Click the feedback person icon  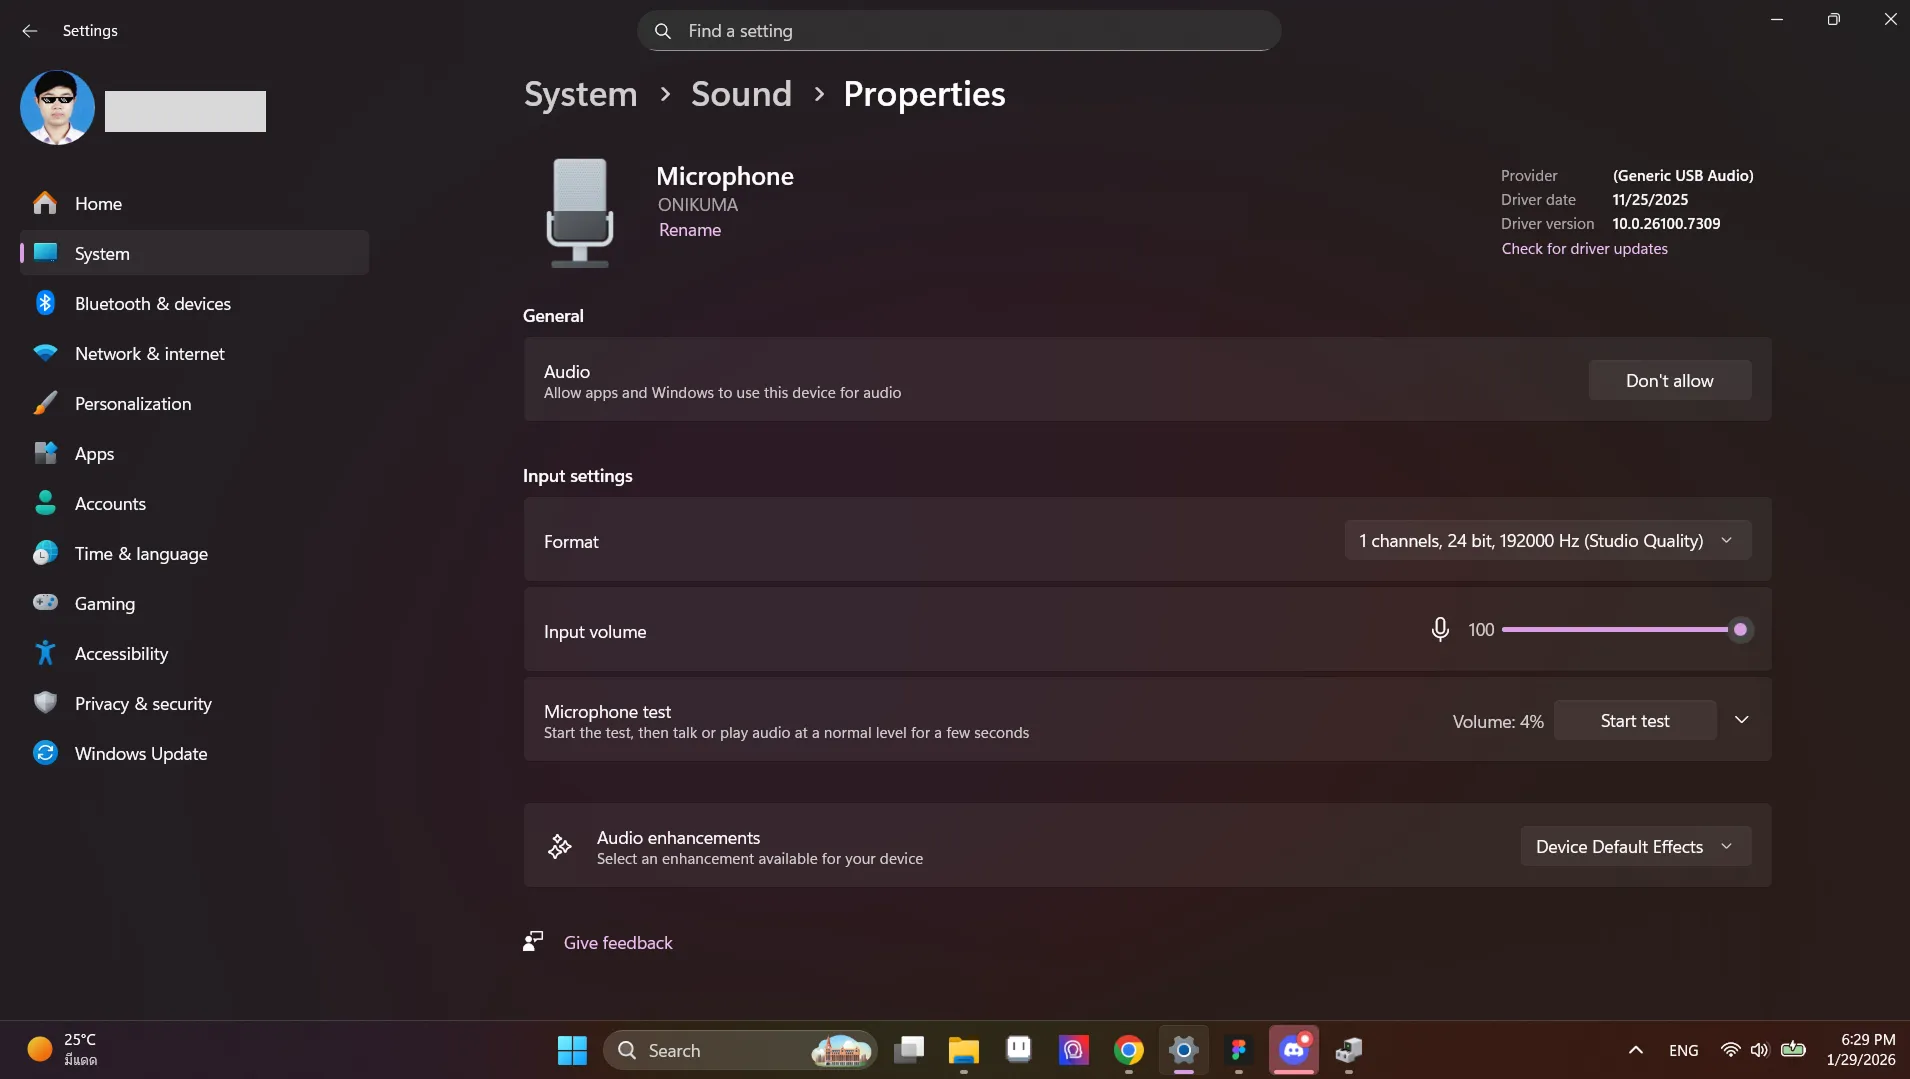(x=533, y=941)
